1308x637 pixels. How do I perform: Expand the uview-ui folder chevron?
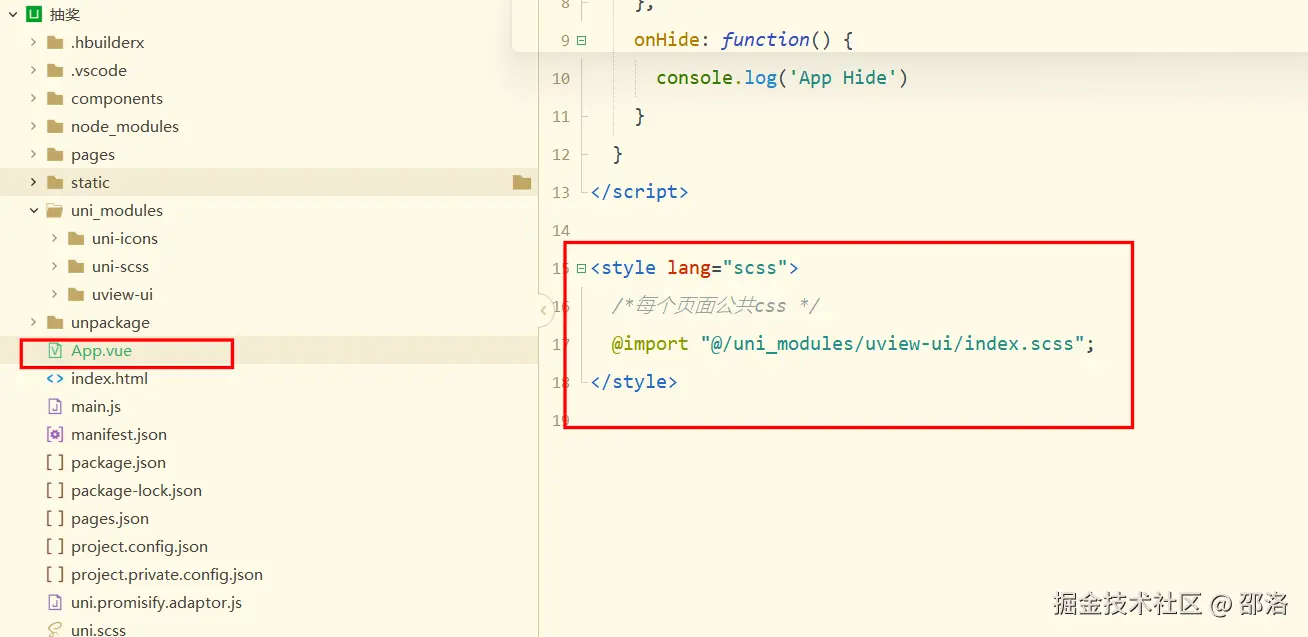(54, 295)
